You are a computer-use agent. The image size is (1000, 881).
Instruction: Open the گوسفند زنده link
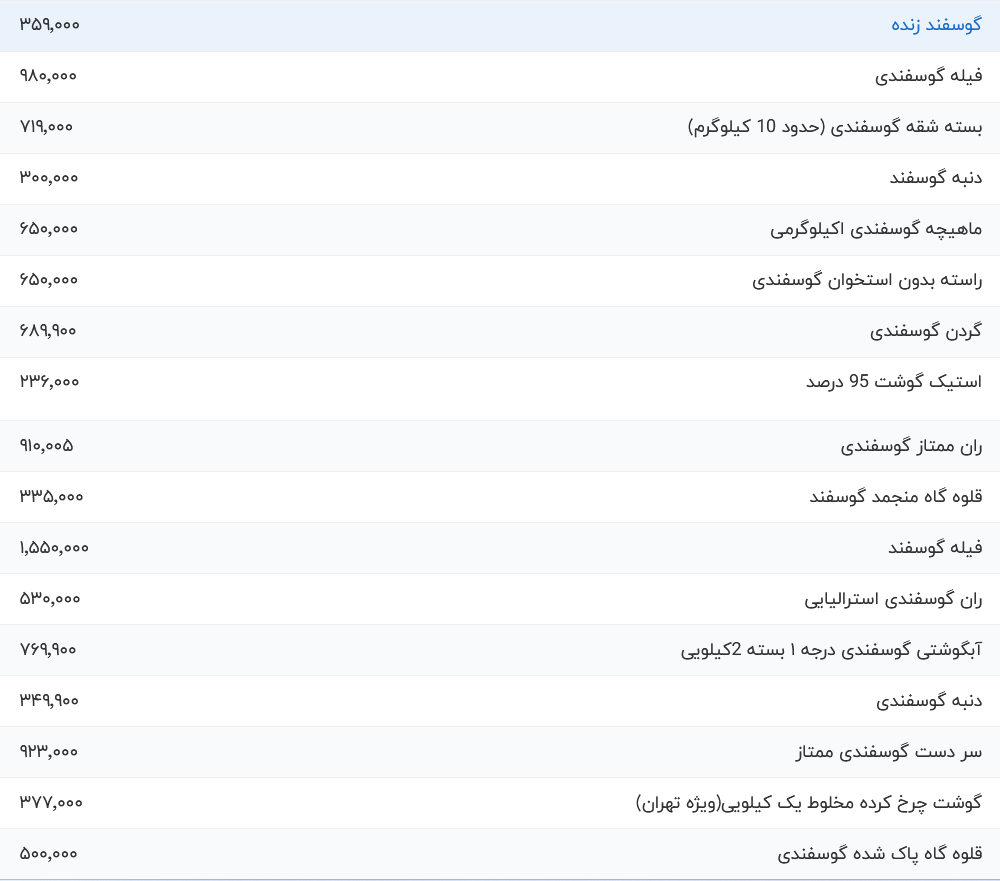pyautogui.click(x=936, y=25)
